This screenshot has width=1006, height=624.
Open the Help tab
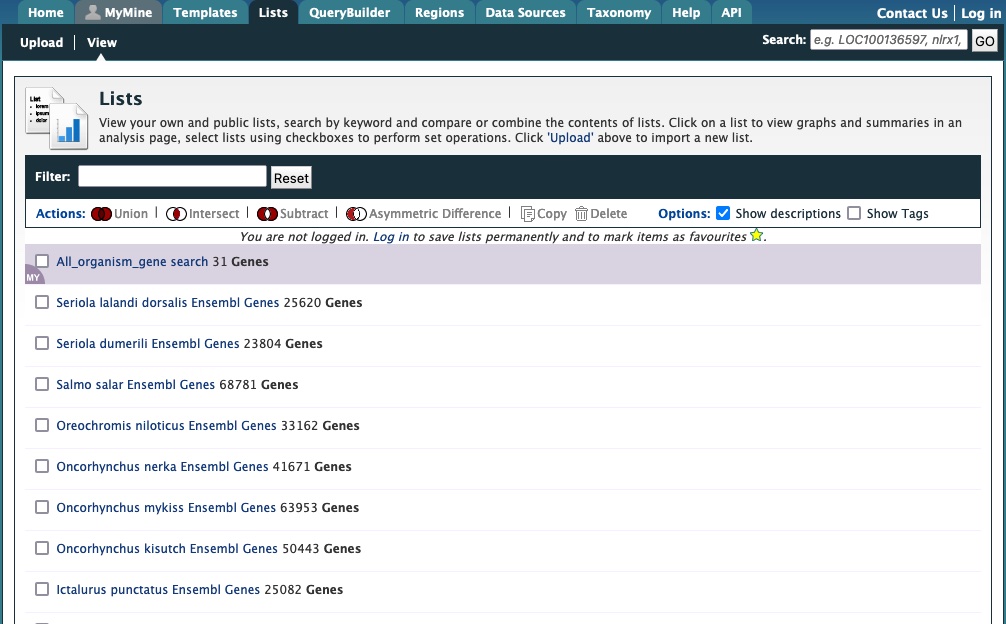click(686, 12)
